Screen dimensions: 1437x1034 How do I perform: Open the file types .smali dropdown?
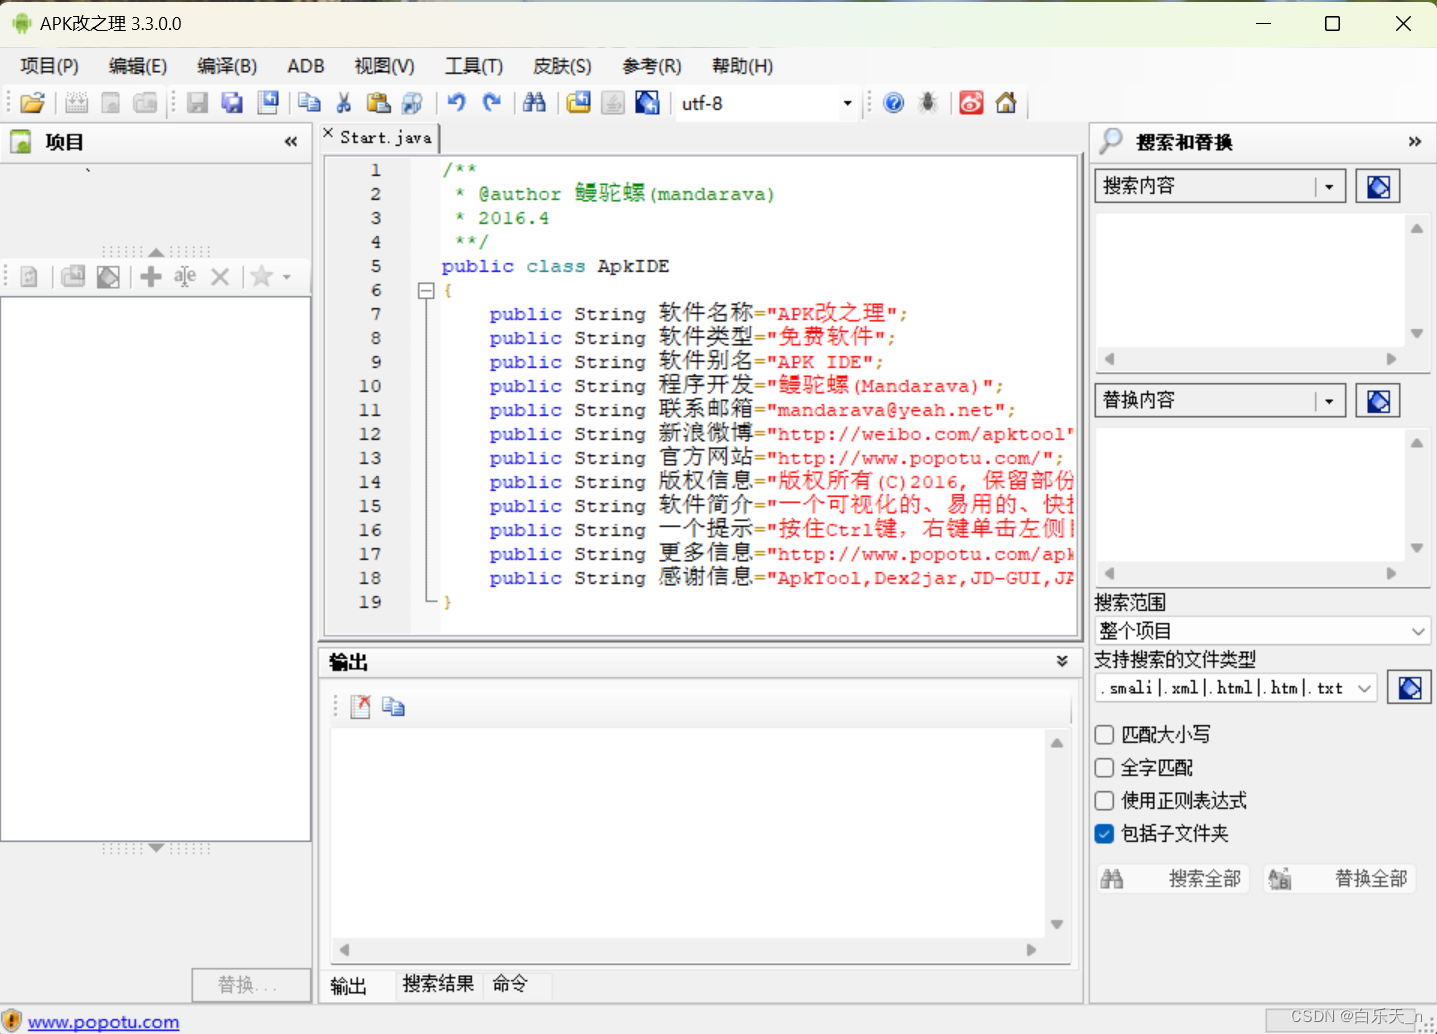1365,688
